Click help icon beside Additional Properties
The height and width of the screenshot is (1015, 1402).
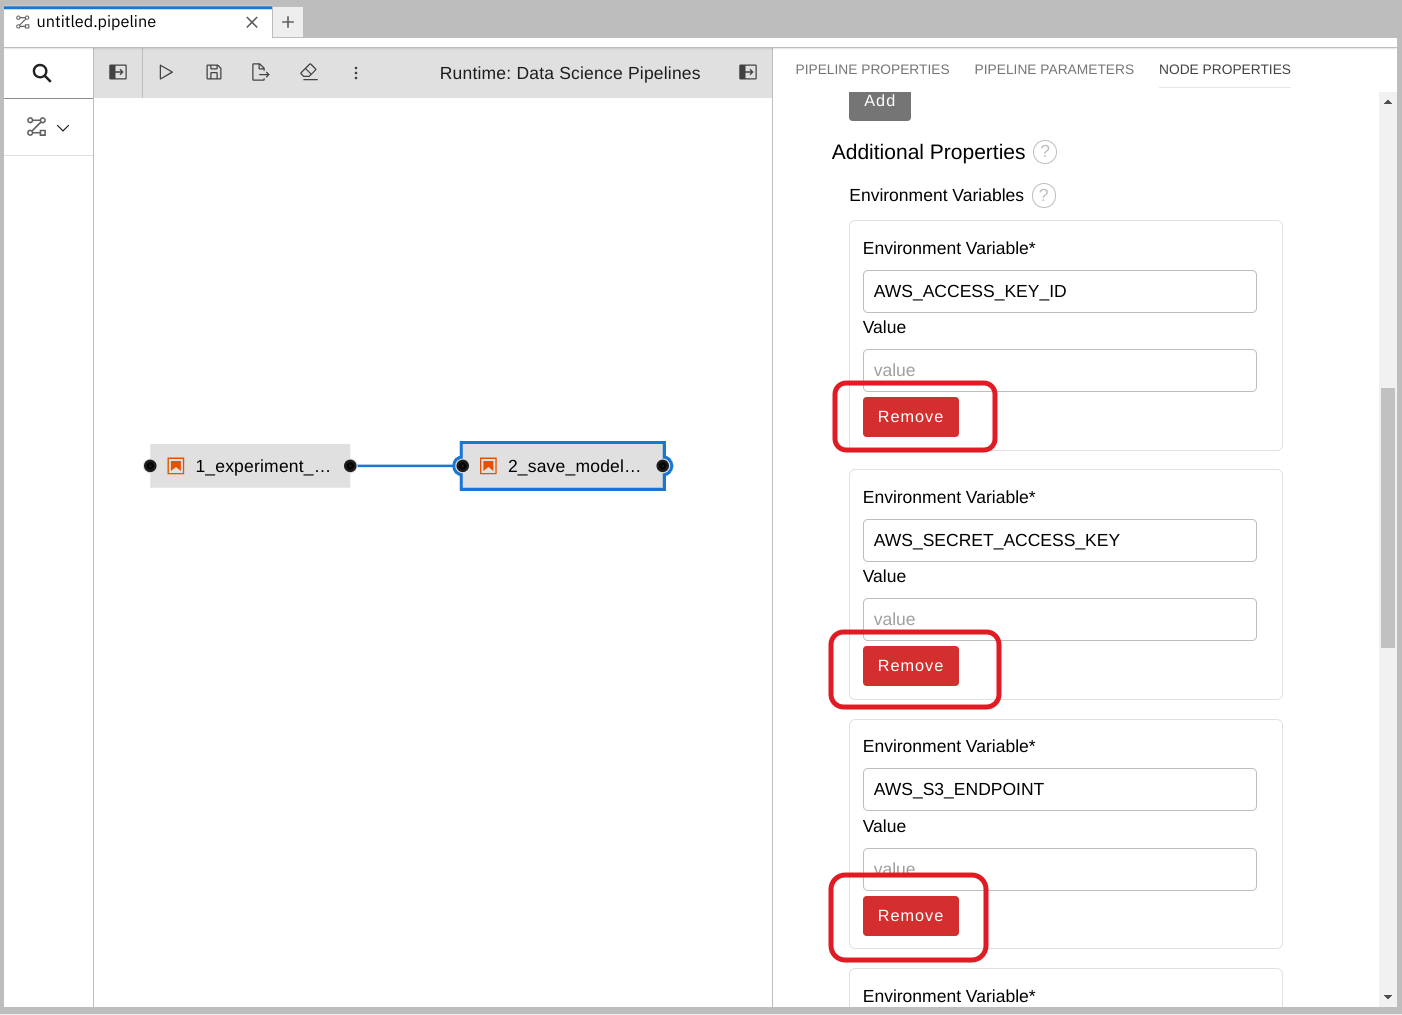pyautogui.click(x=1045, y=152)
